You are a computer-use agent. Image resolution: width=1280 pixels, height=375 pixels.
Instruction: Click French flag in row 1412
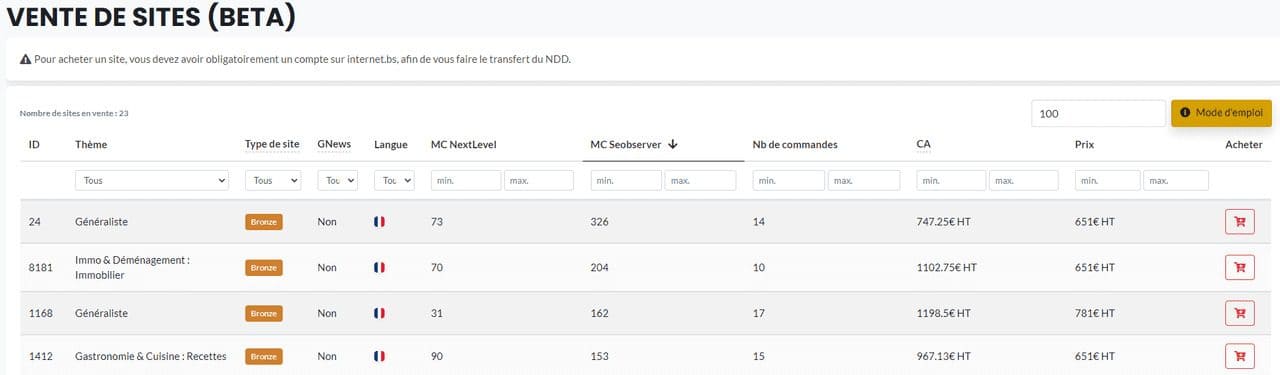(x=379, y=356)
